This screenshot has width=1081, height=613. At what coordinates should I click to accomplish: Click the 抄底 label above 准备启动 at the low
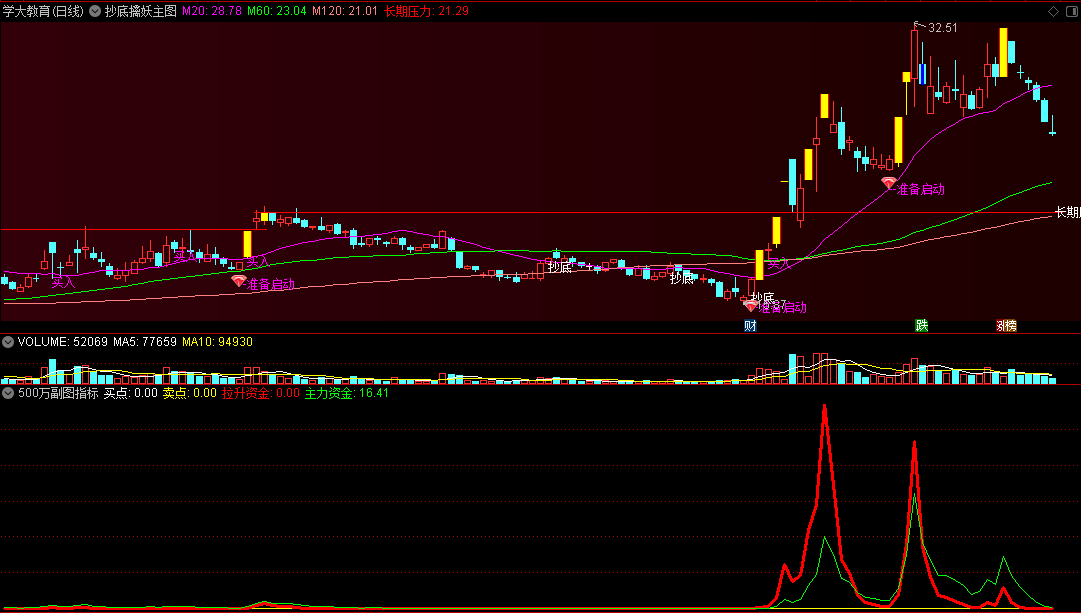click(x=762, y=298)
